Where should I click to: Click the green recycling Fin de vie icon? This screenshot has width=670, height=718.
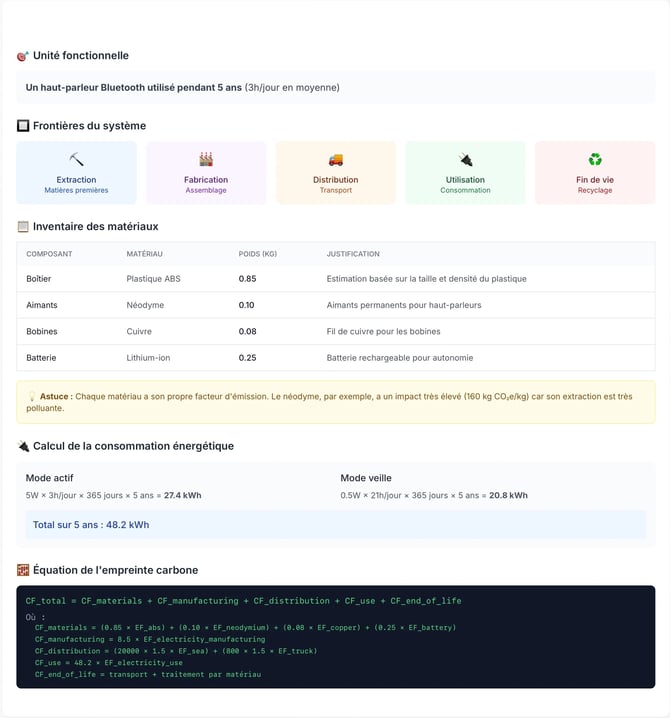click(595, 159)
